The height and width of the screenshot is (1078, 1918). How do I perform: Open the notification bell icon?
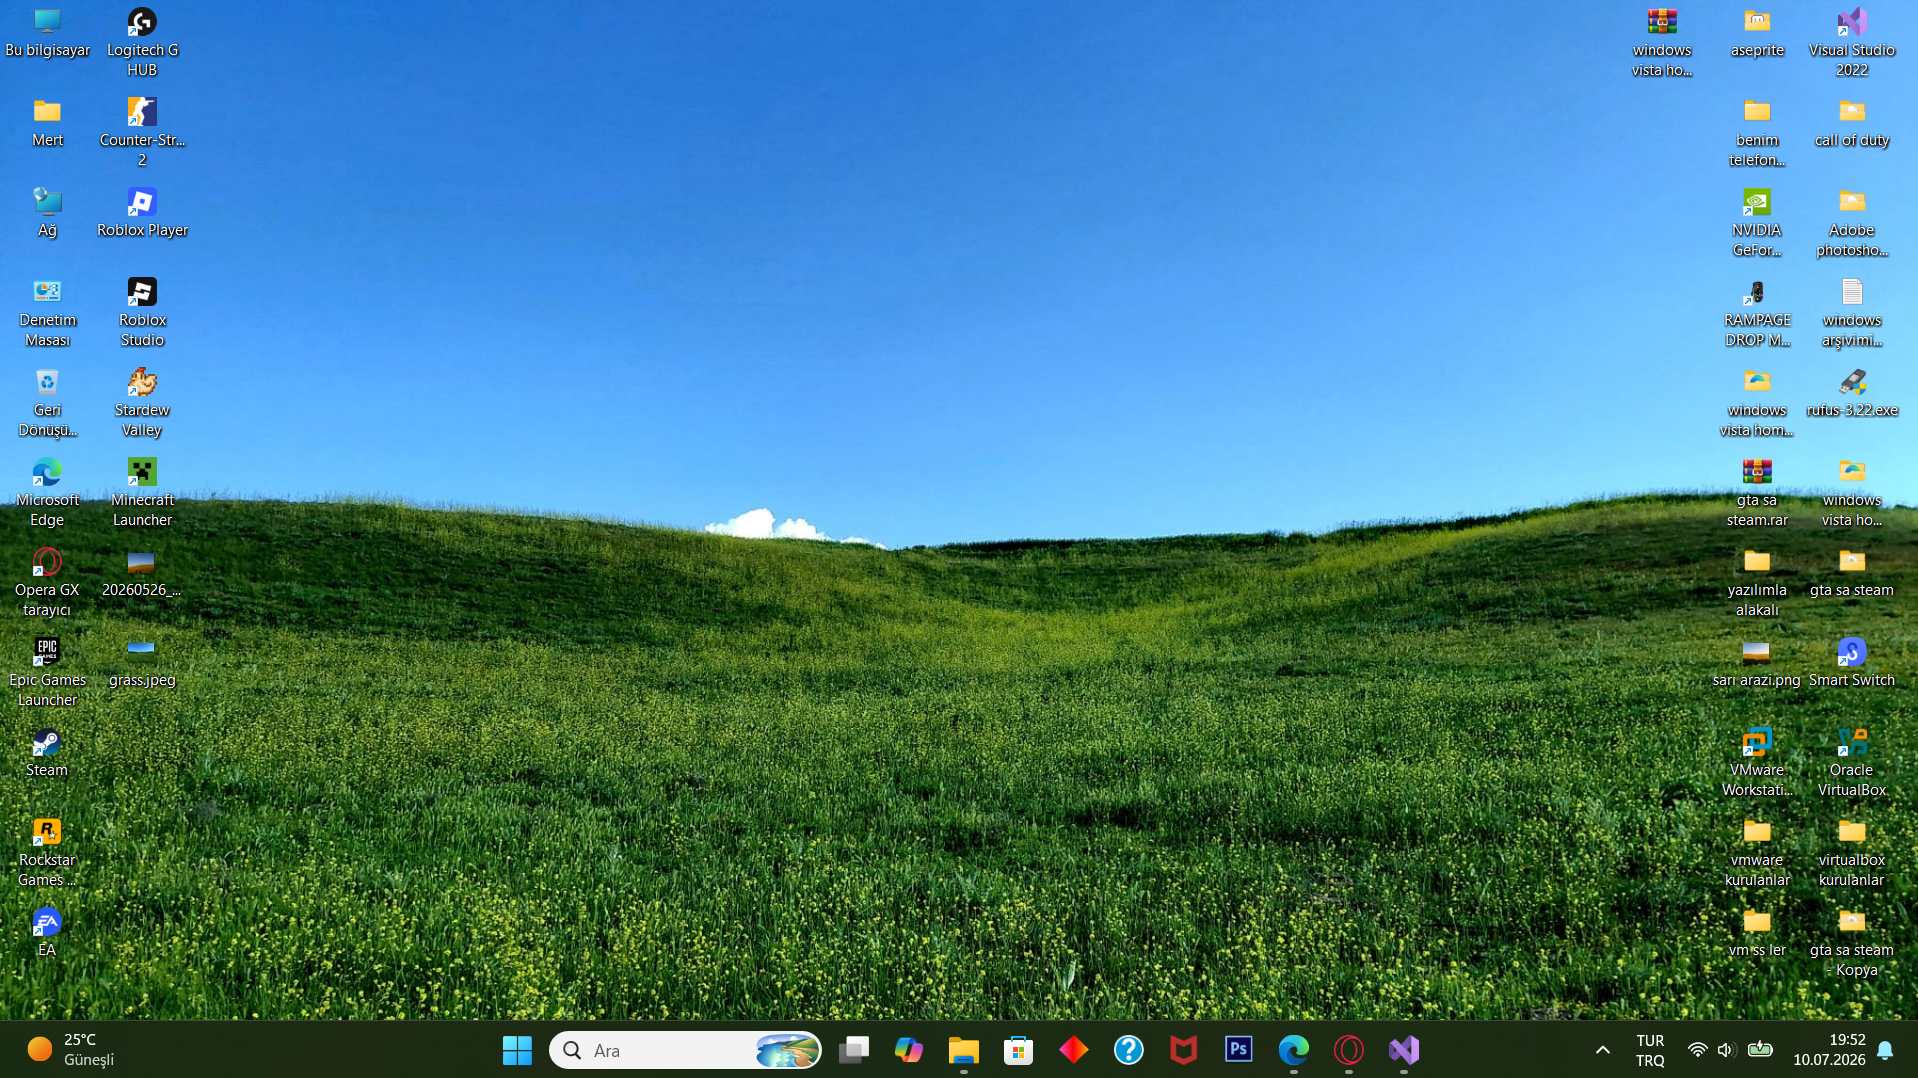[1886, 1050]
